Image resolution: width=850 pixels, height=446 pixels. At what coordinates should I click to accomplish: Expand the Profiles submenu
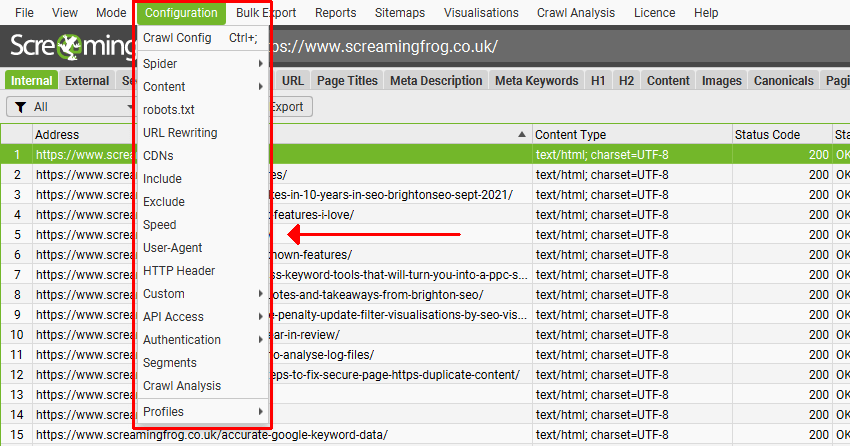pyautogui.click(x=203, y=412)
